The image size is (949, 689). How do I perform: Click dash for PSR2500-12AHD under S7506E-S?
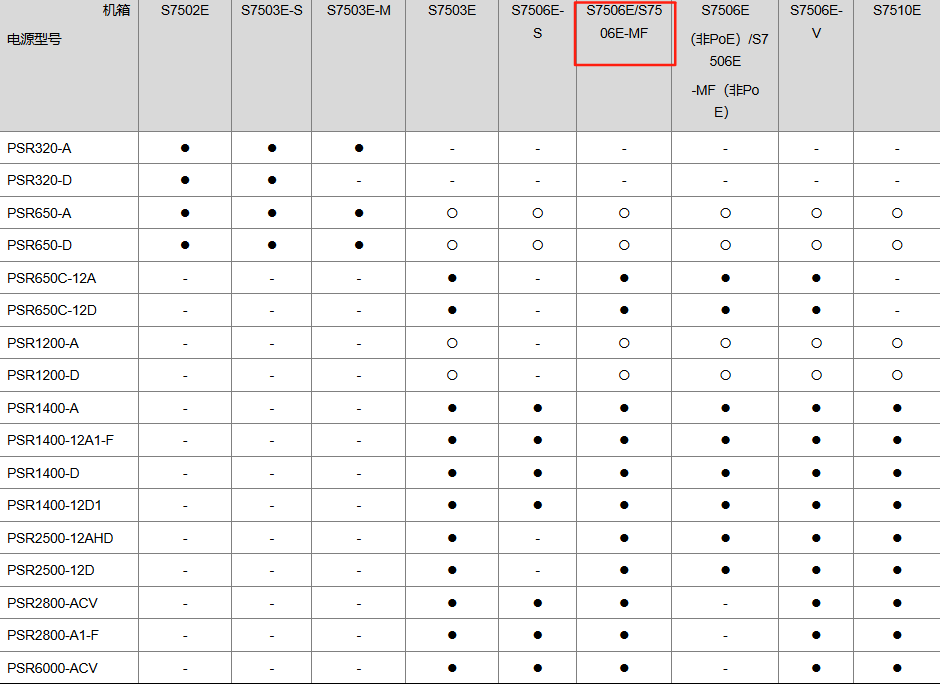coord(537,539)
